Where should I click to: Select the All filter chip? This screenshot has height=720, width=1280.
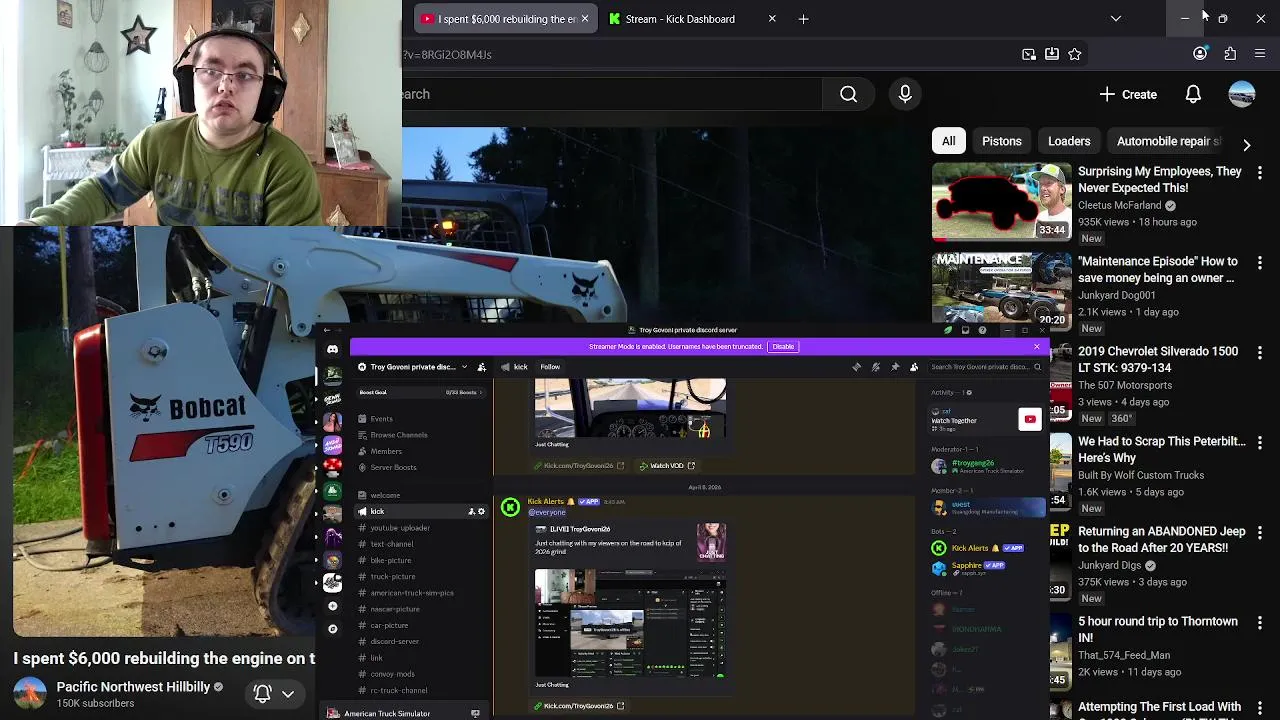click(x=948, y=141)
